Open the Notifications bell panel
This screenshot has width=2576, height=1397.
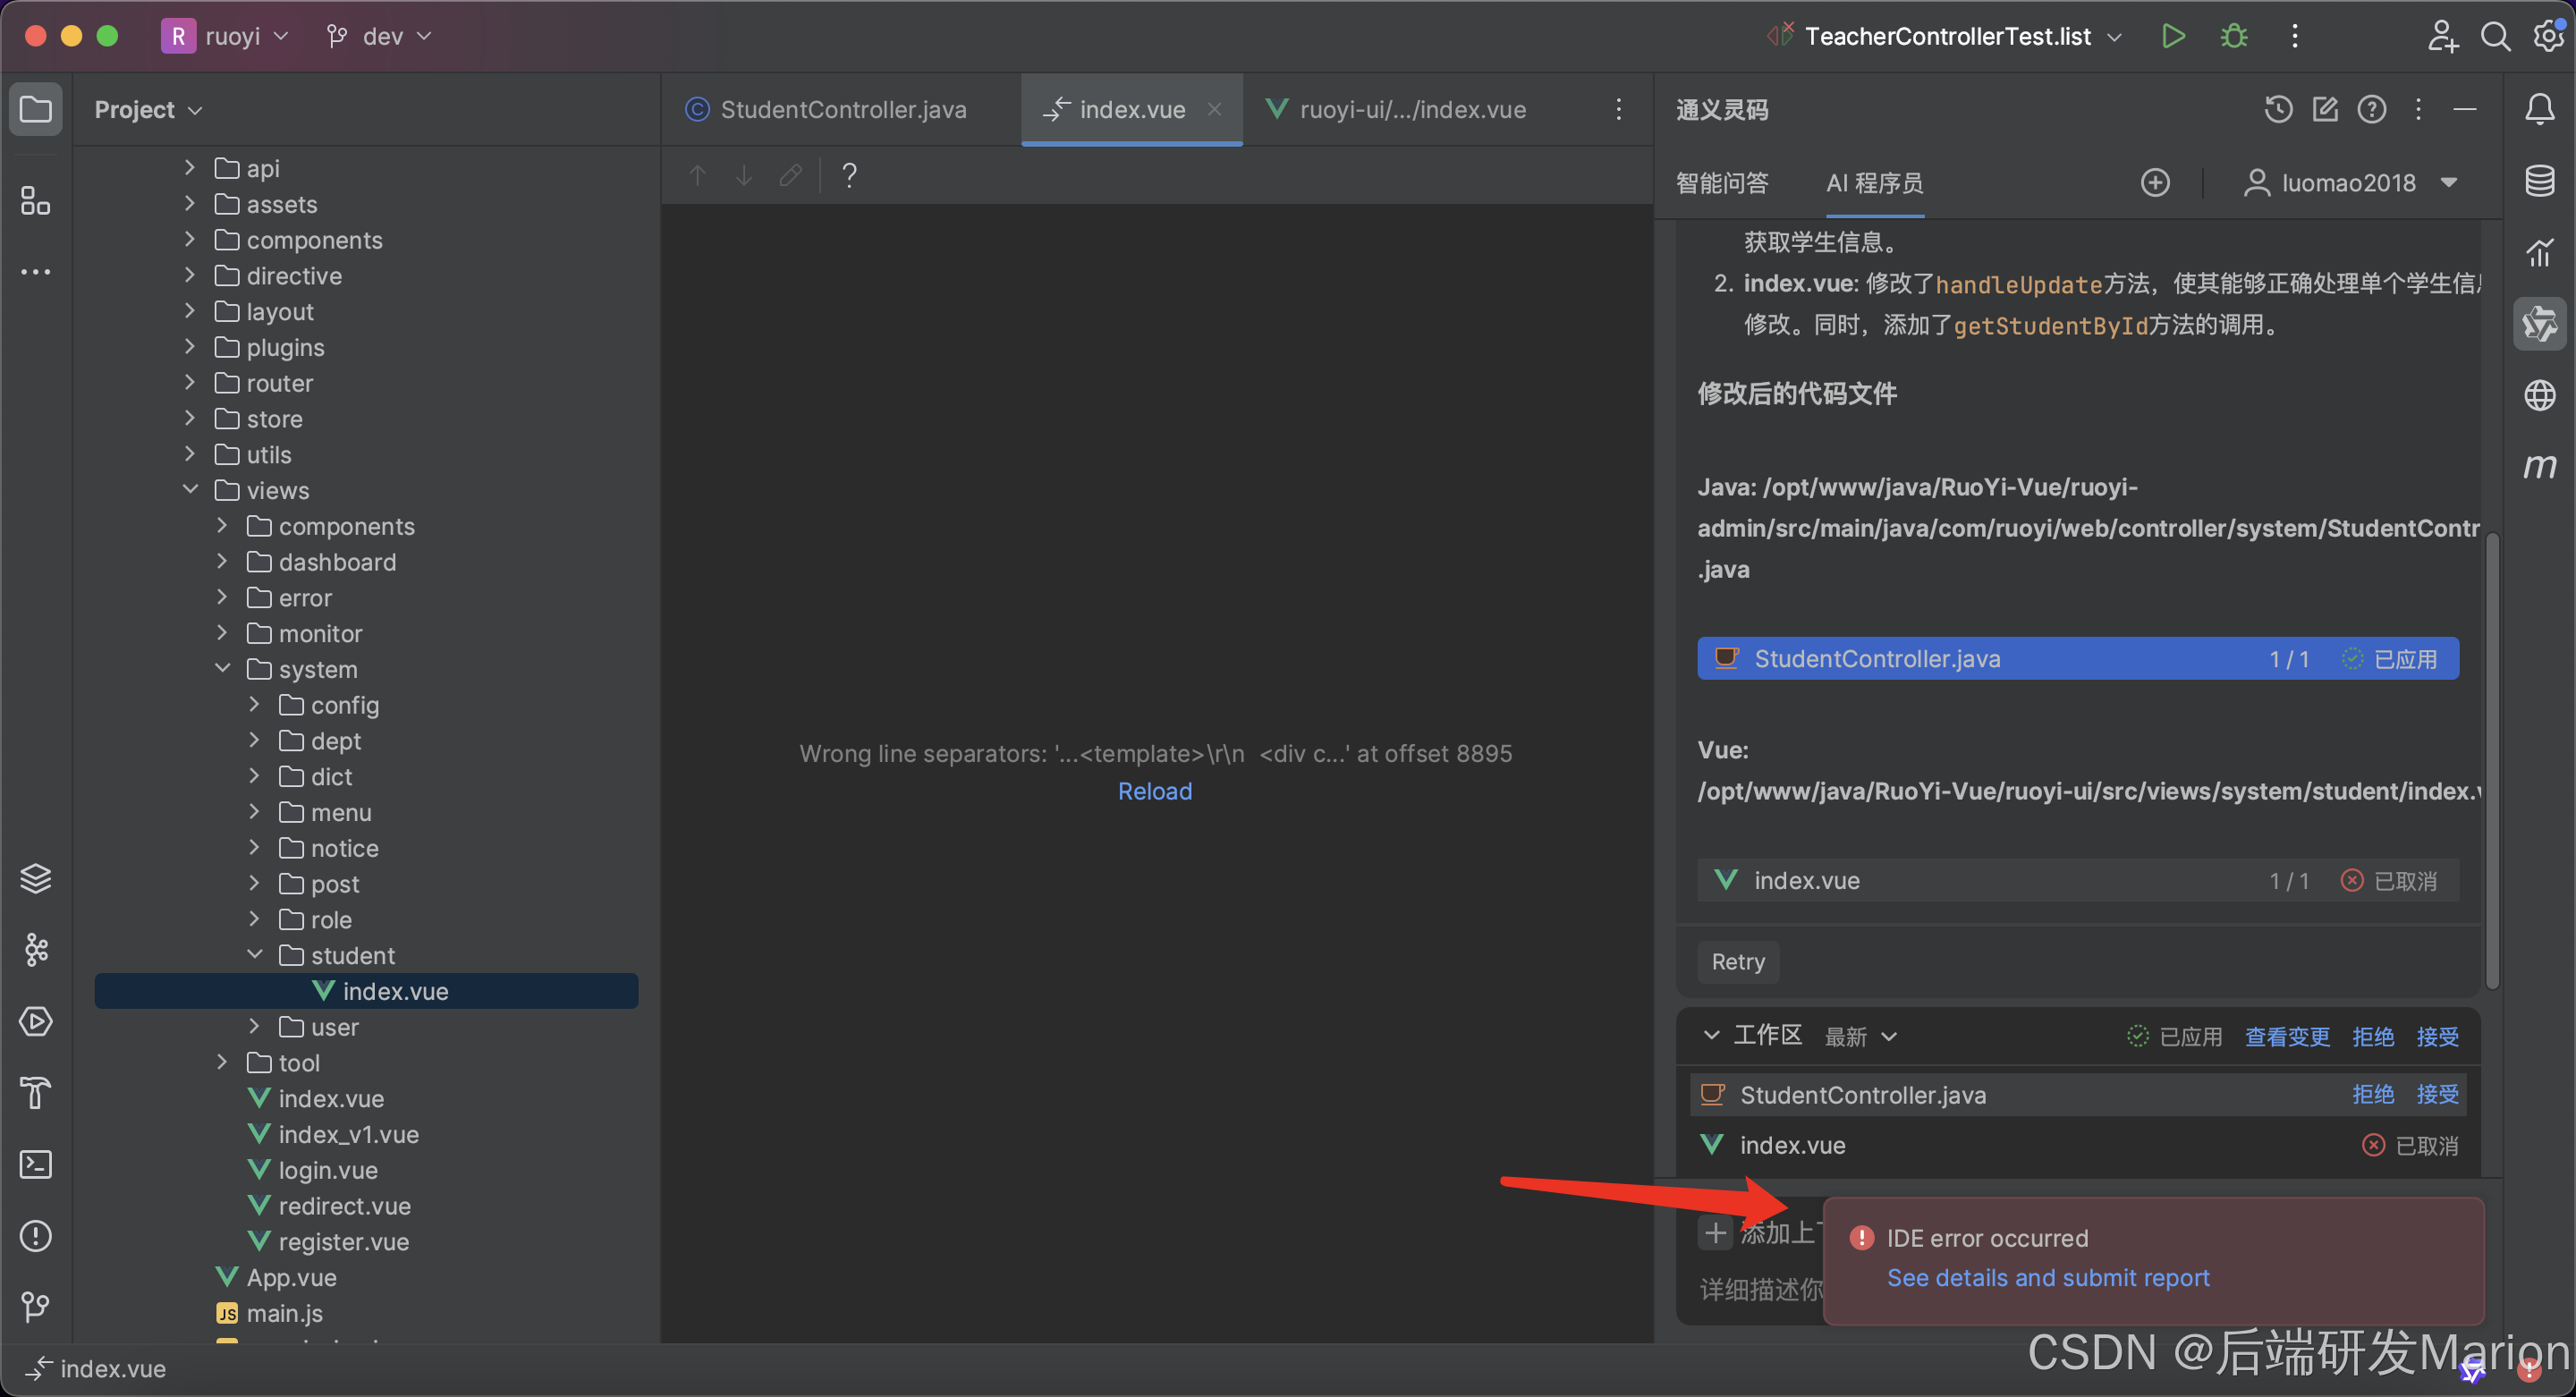(x=2539, y=109)
